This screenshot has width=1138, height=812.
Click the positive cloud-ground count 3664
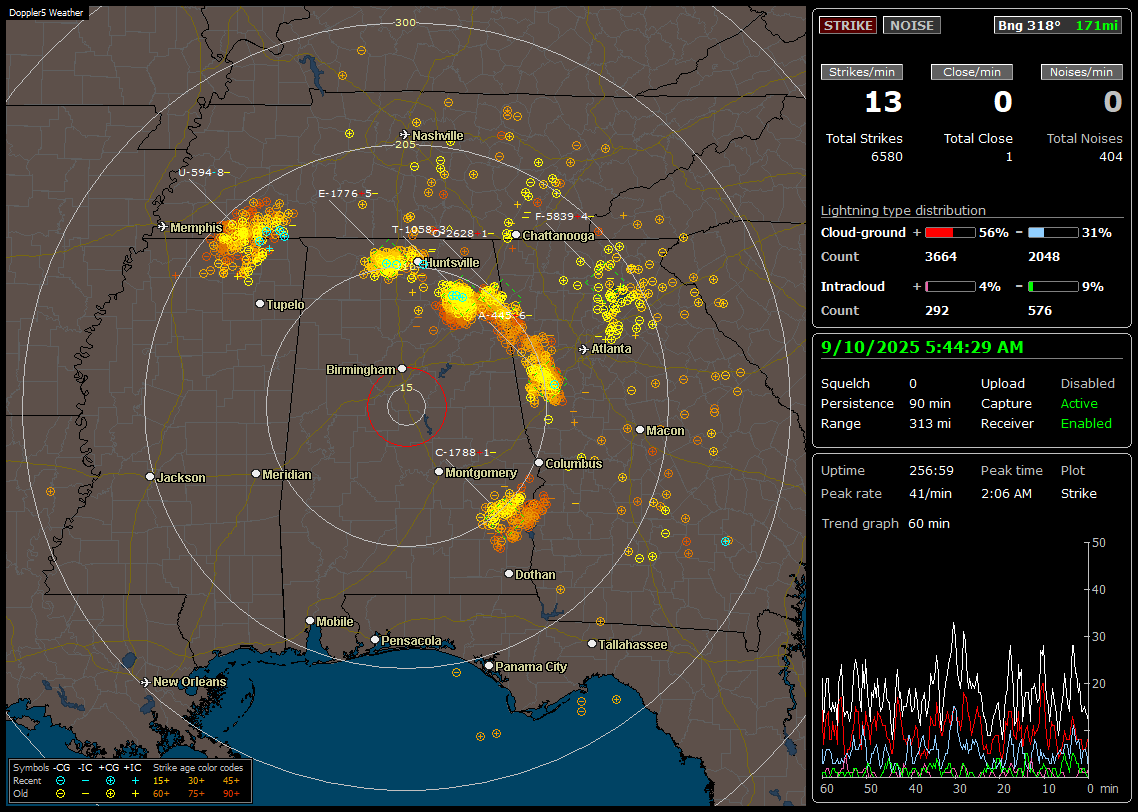click(x=941, y=257)
